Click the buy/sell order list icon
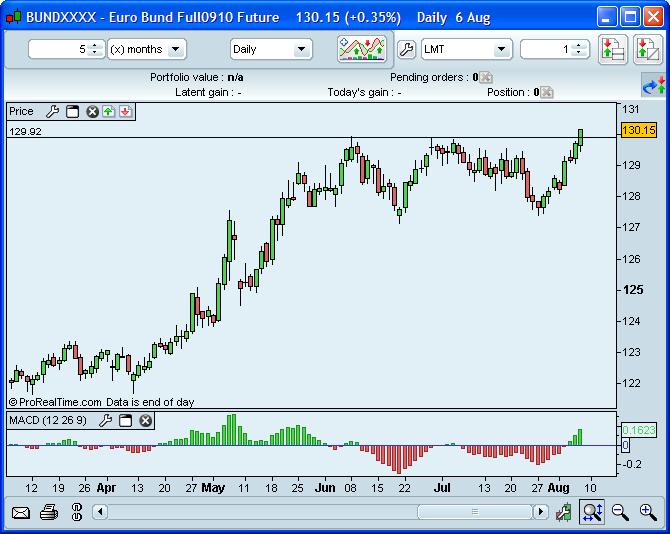 [613, 50]
